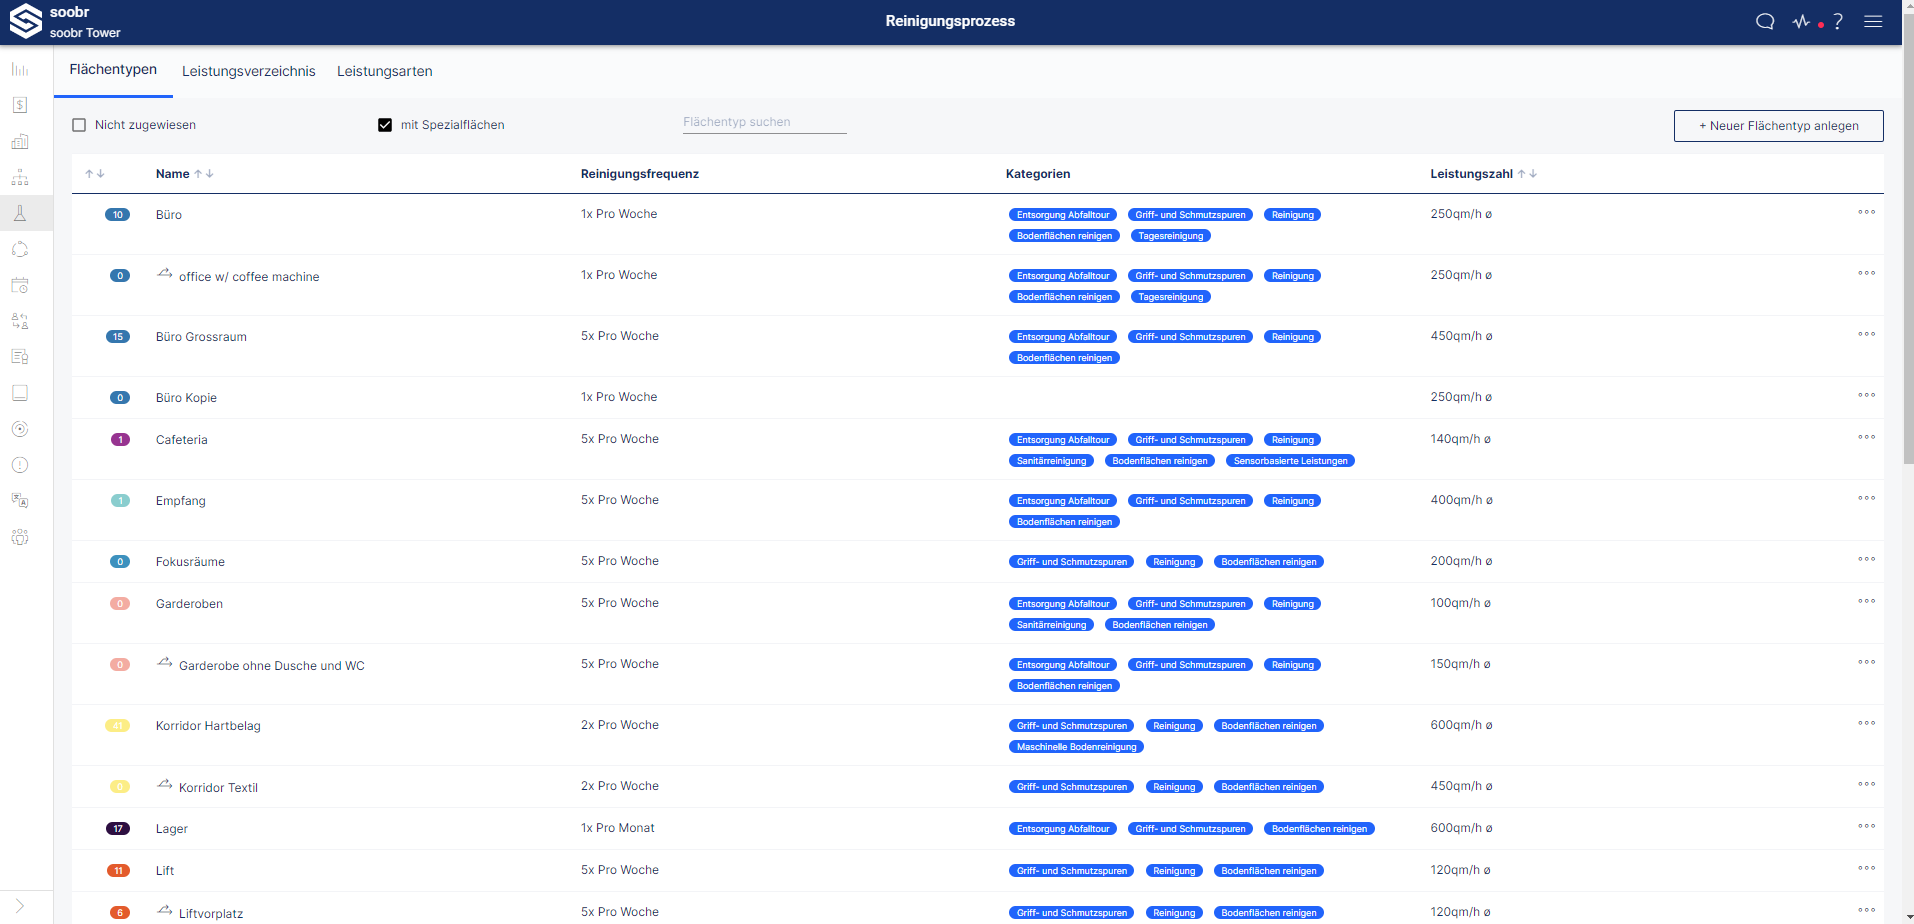Viewport: 1914px width, 924px height.
Task: Switch to the Flächentypen tab
Action: 113,70
